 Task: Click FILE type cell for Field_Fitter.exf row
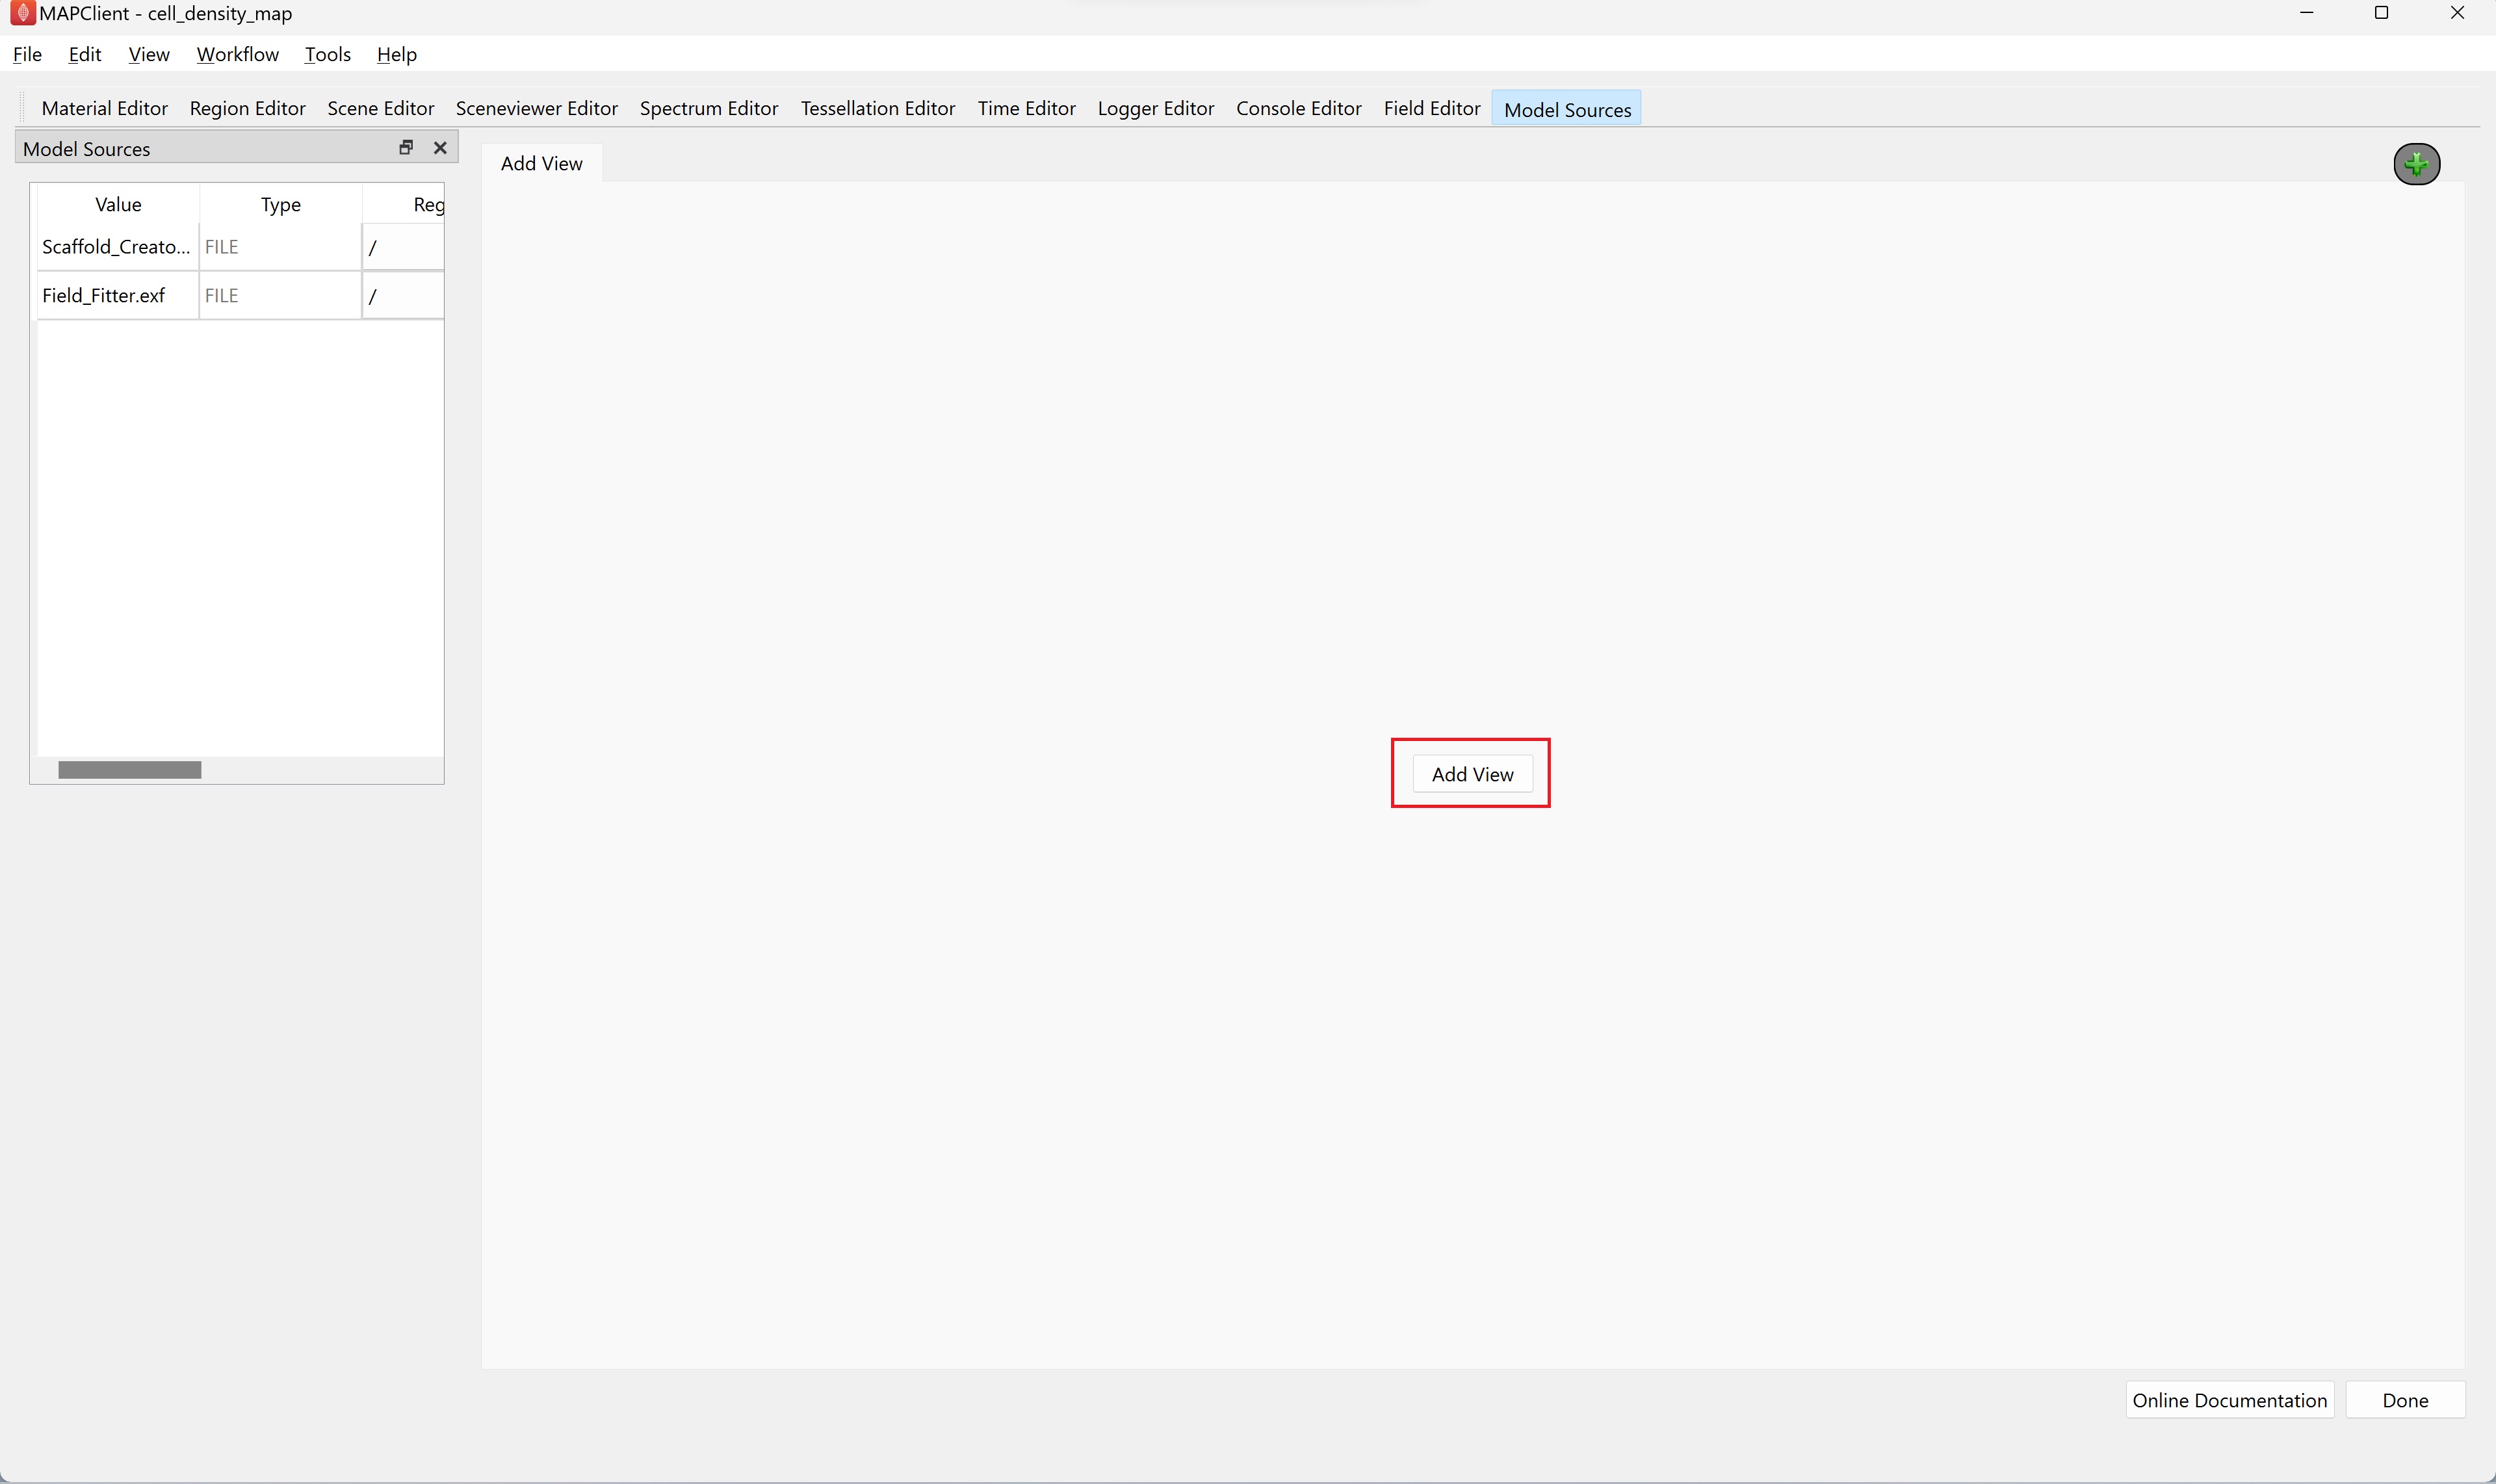[x=280, y=296]
